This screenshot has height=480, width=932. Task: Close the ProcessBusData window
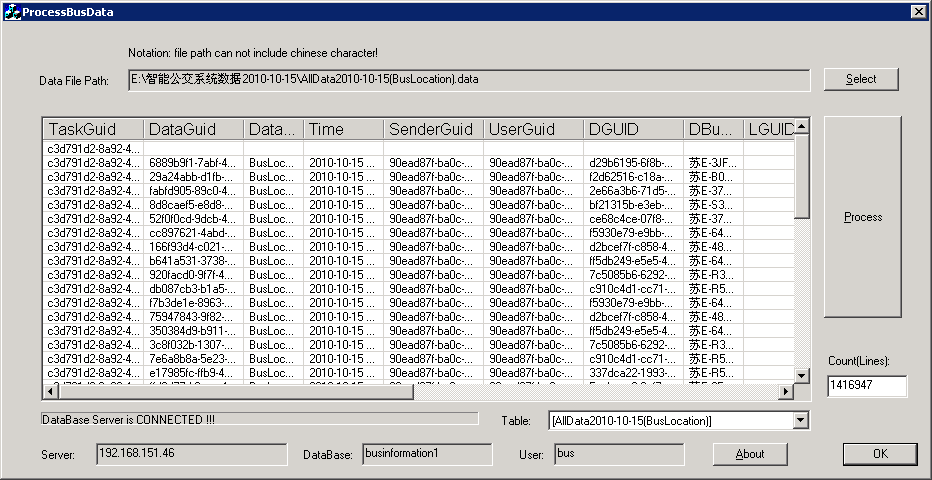pyautogui.click(x=917, y=12)
